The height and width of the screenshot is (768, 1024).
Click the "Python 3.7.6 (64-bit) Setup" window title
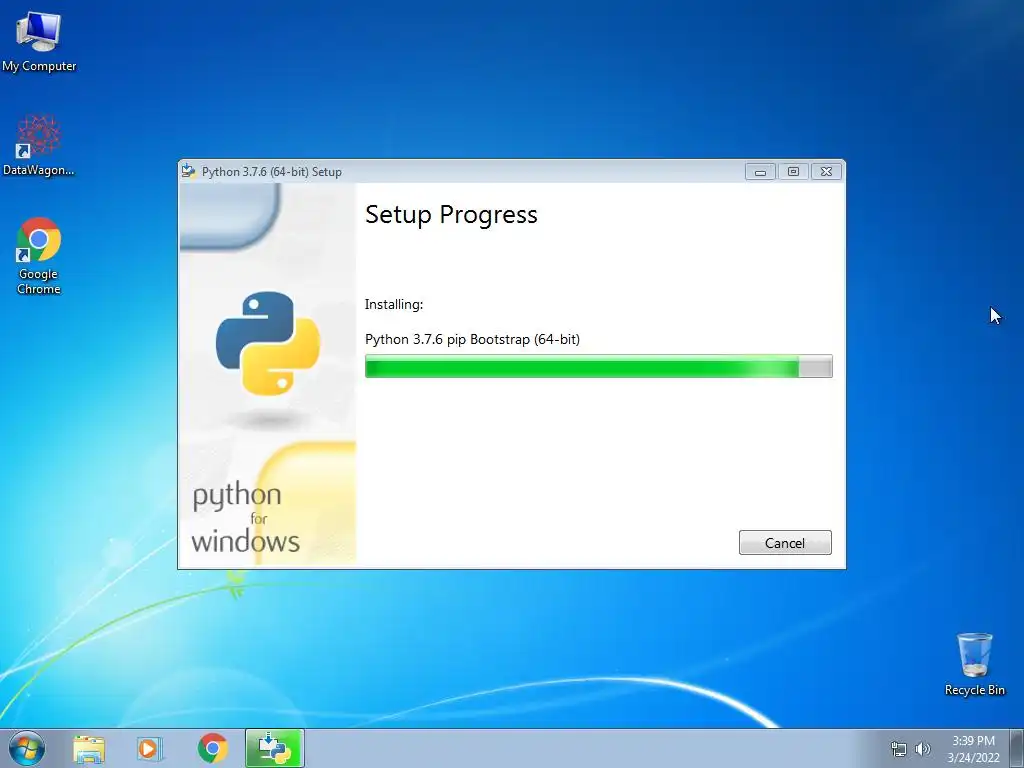[272, 172]
